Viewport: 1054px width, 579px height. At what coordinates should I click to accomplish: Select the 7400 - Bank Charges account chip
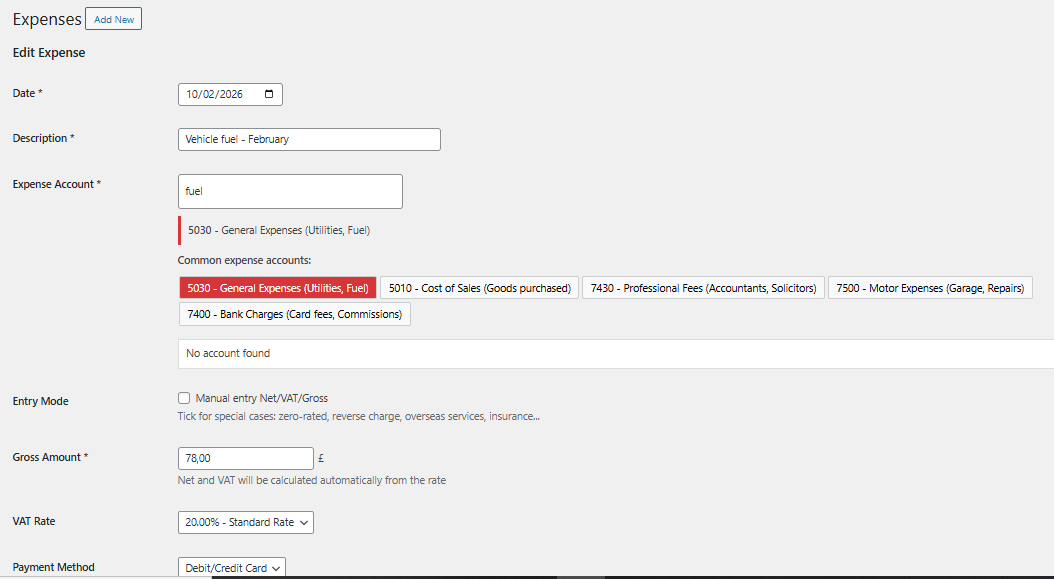294,313
